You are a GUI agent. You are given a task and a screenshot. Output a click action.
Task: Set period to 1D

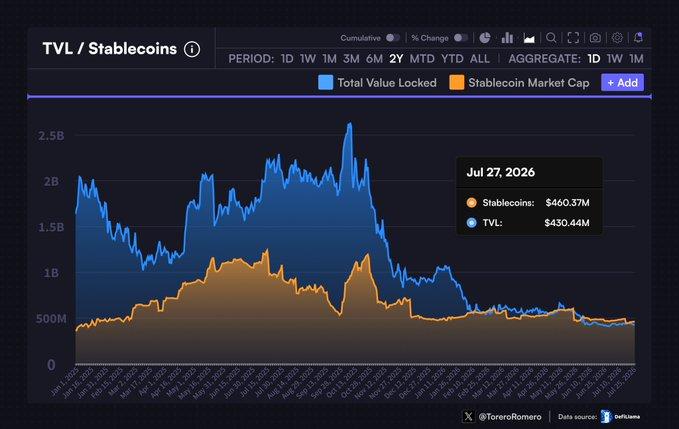[287, 59]
